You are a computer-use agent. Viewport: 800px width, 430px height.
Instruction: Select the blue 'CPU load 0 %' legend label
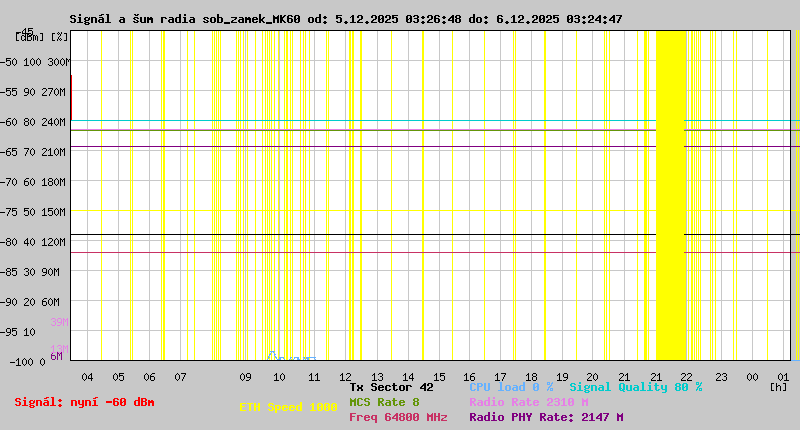pyautogui.click(x=511, y=387)
